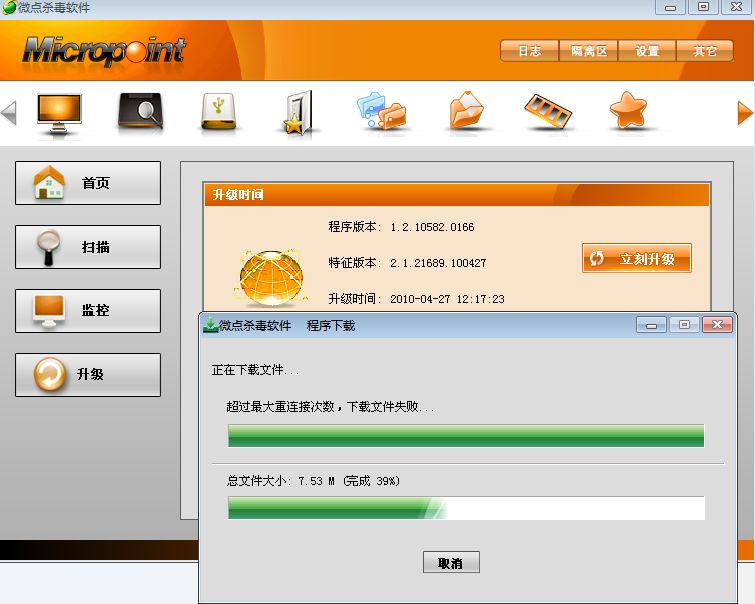
Task: Click the file download progress bar
Action: tap(466, 436)
